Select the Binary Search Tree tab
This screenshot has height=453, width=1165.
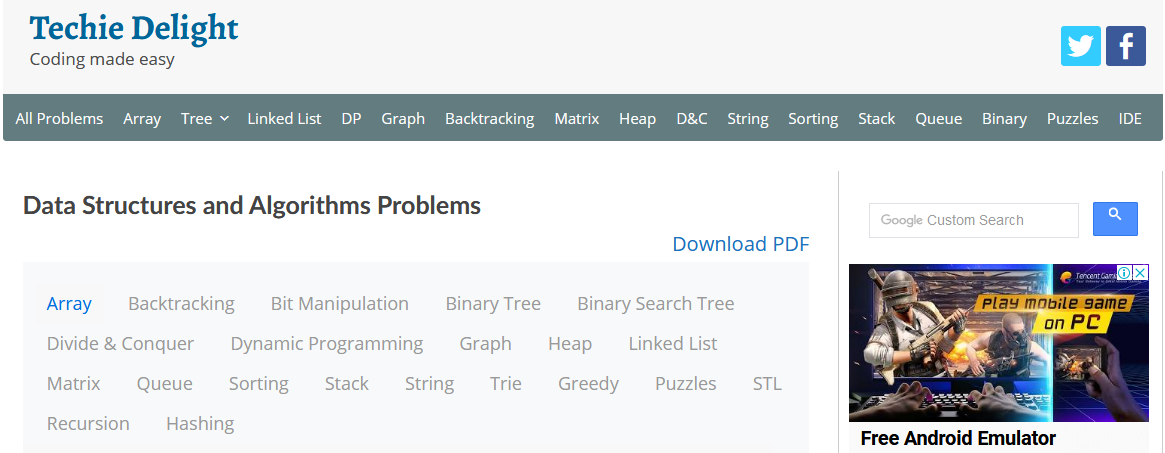click(655, 303)
